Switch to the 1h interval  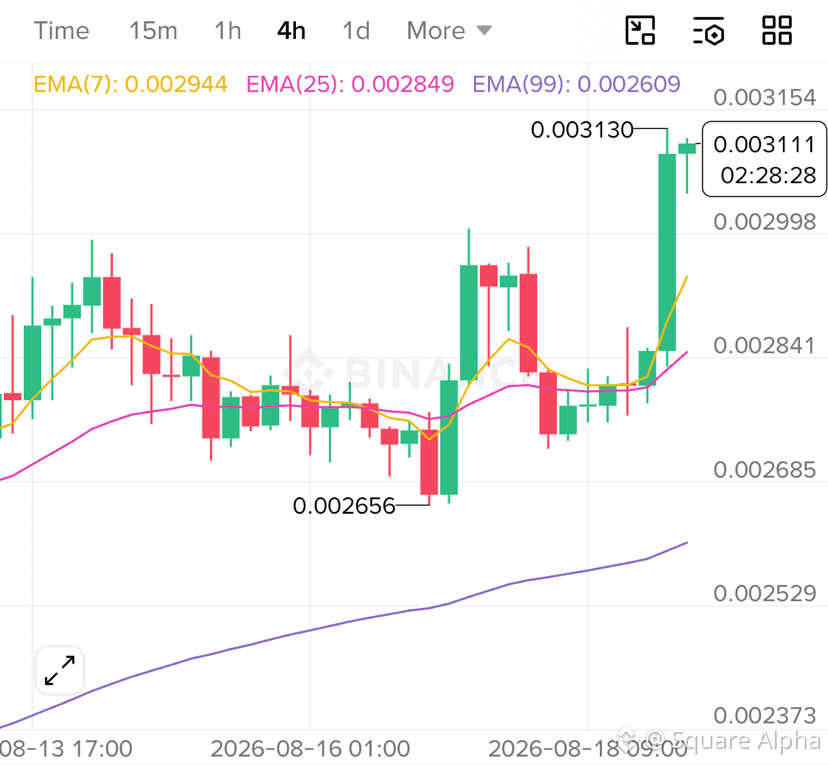[228, 31]
